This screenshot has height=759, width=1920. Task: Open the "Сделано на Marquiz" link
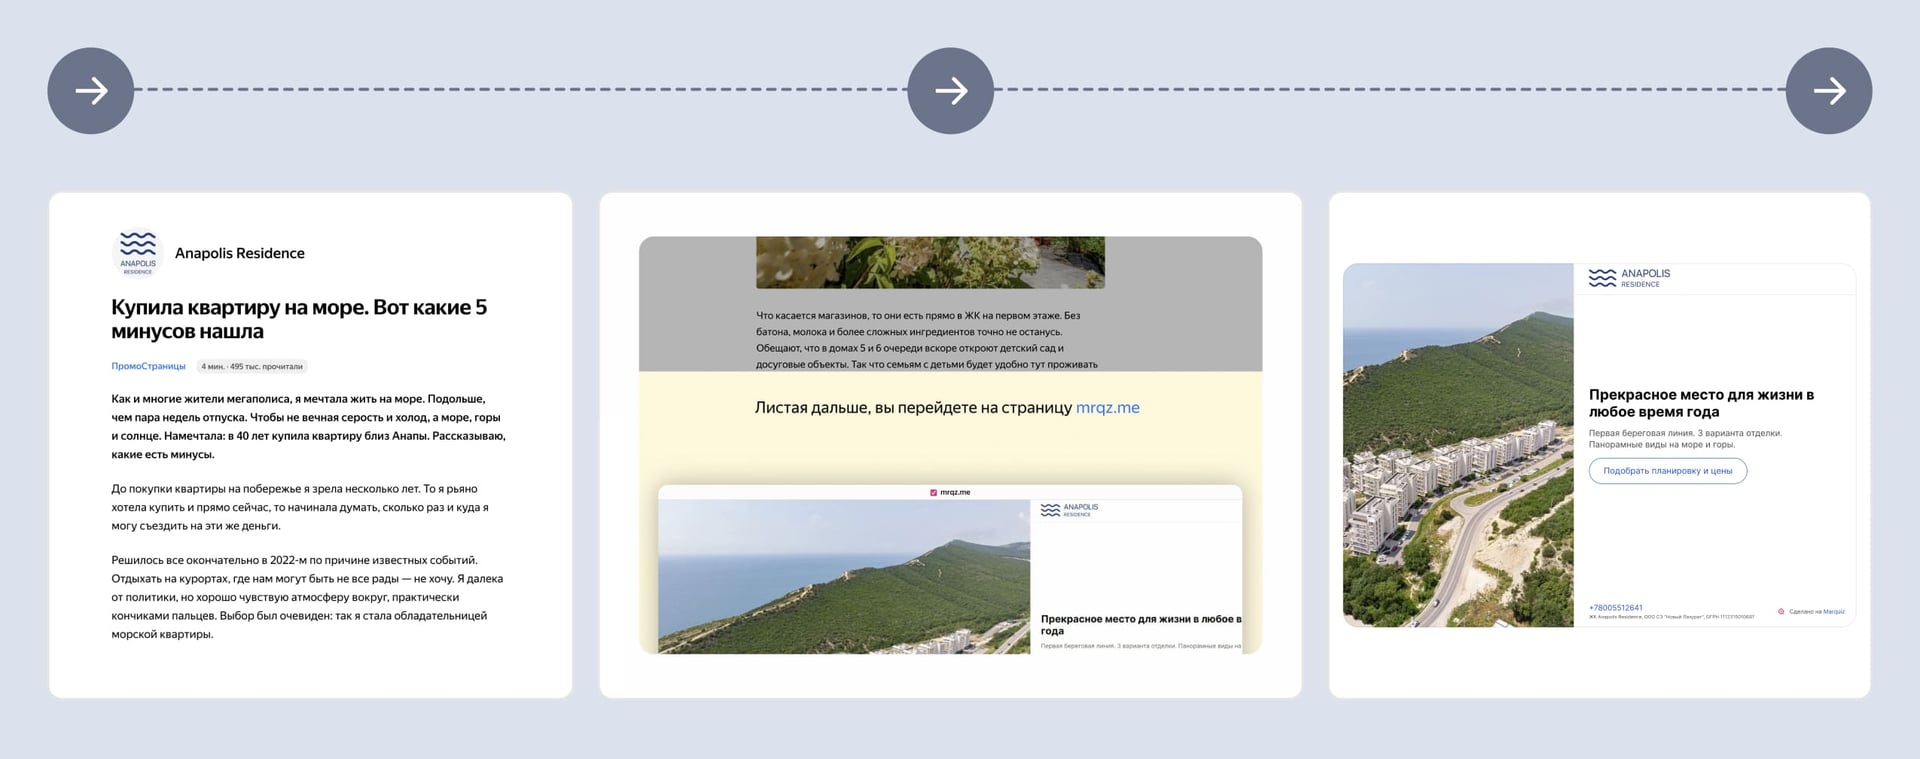pos(1817,612)
